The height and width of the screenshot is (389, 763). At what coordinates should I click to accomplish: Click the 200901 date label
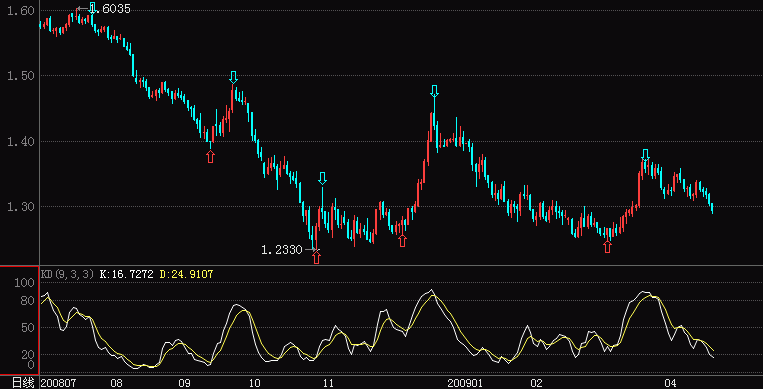[464, 383]
